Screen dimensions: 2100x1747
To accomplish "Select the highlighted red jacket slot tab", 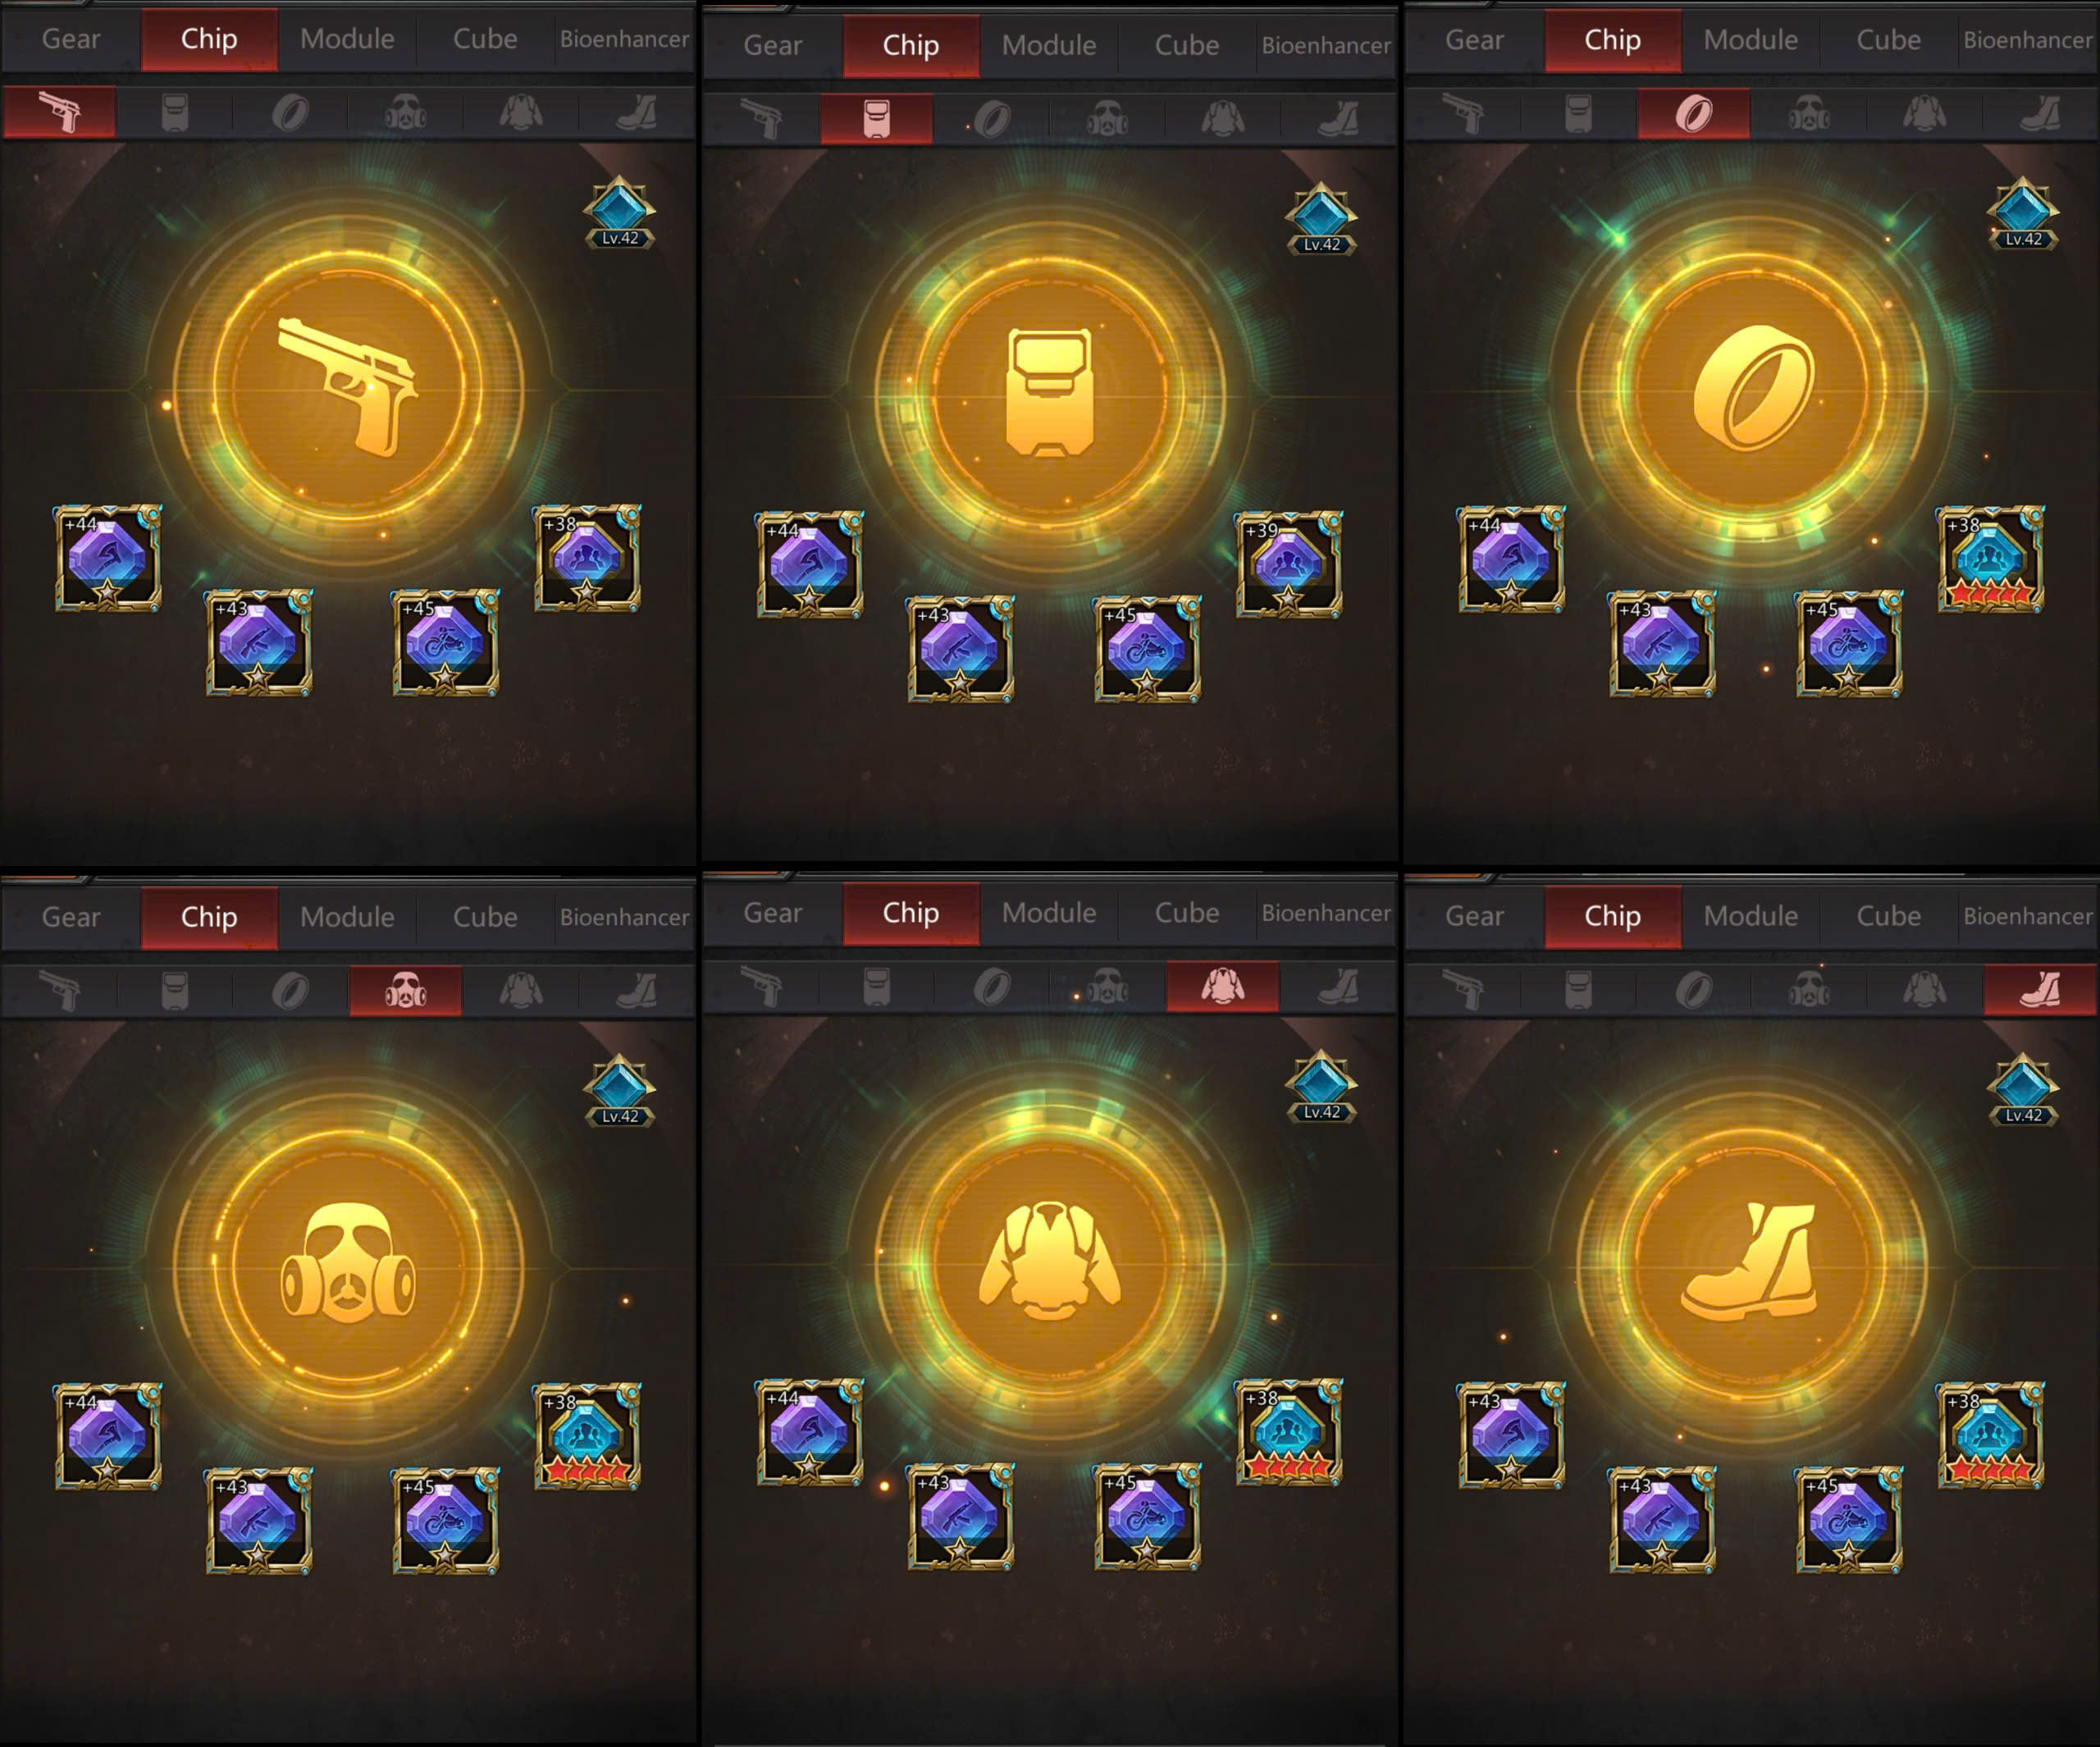I will 1222,986.
